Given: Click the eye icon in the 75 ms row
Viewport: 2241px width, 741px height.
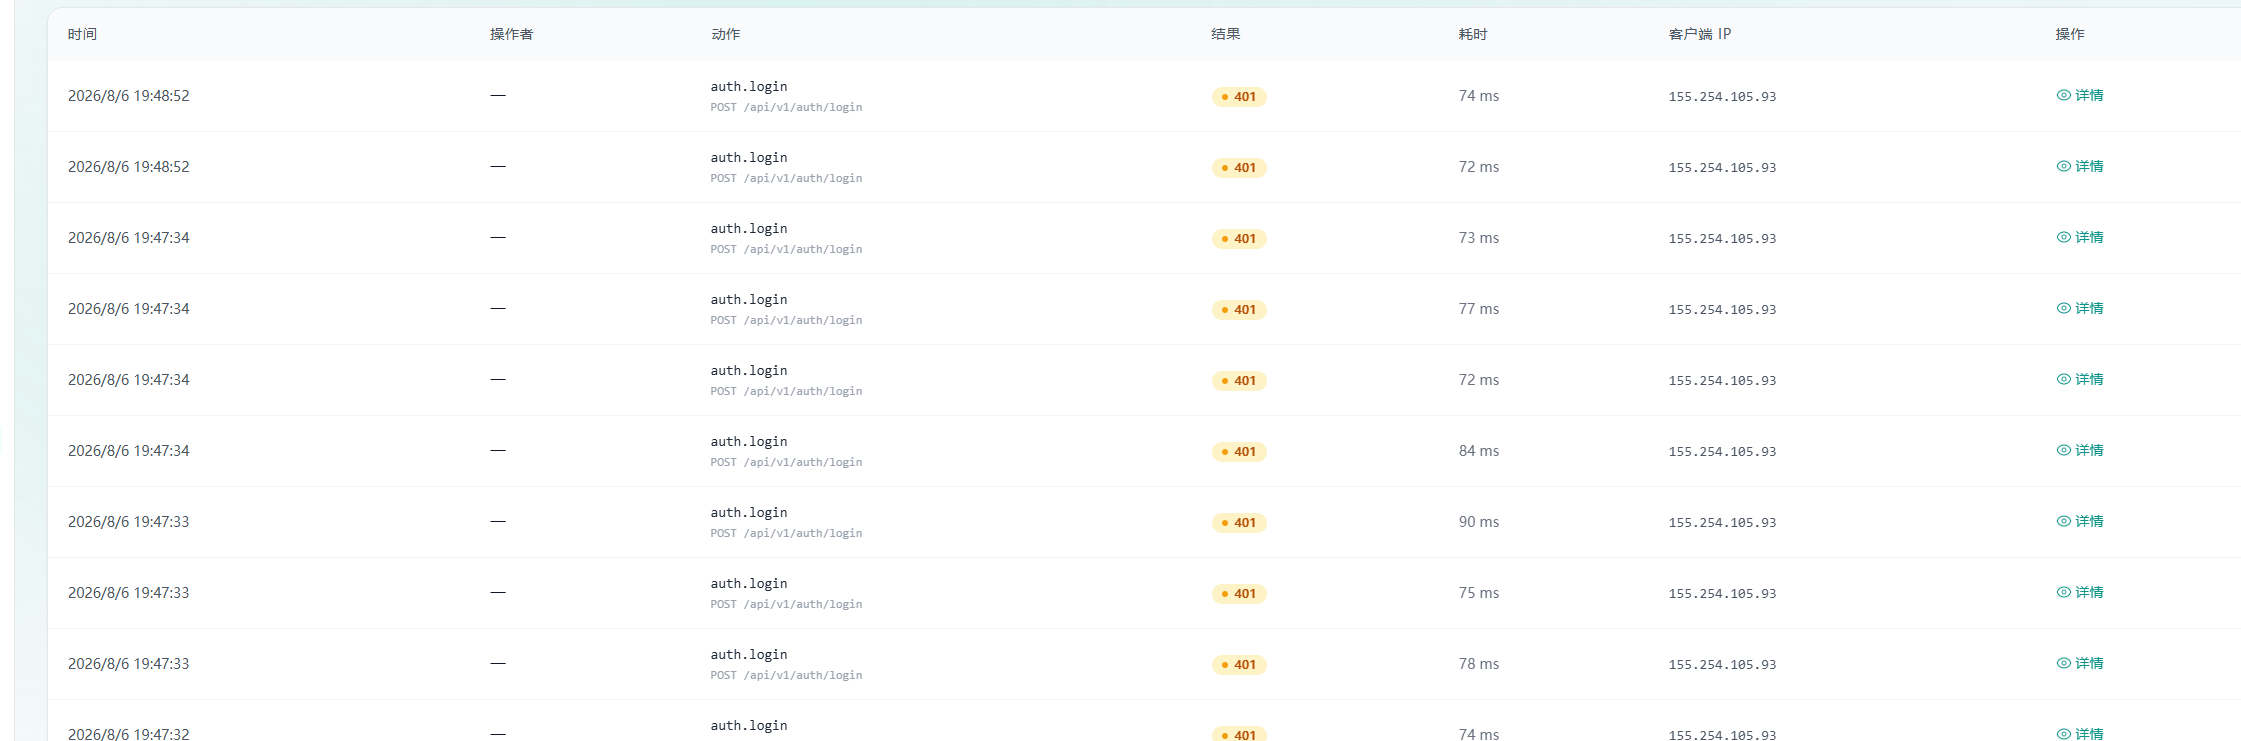Looking at the screenshot, I should [x=2063, y=592].
